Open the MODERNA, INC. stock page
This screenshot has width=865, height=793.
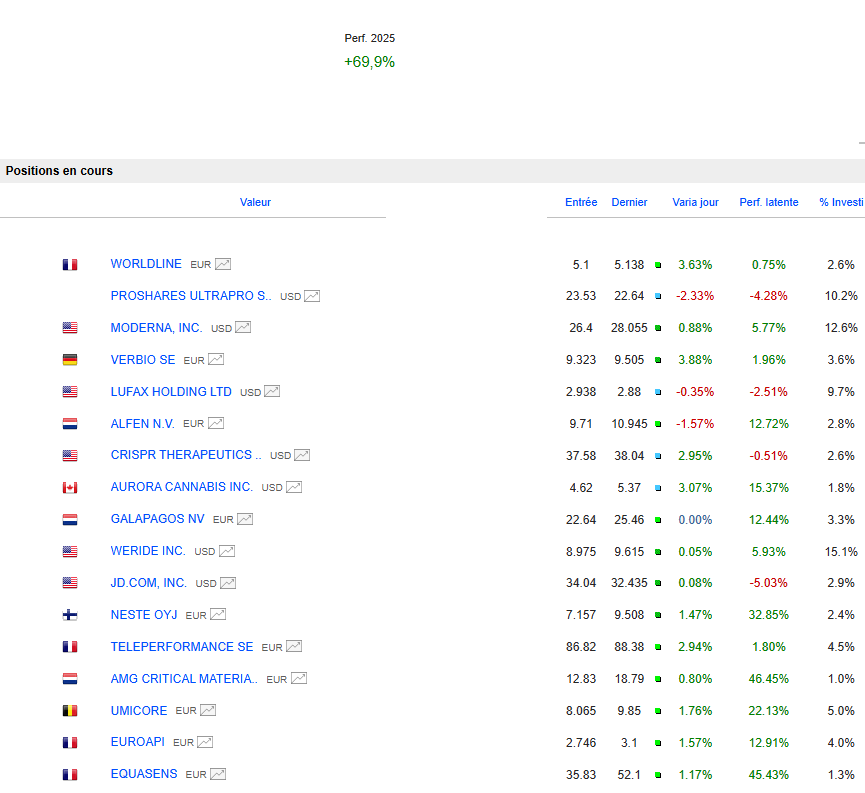[x=156, y=328]
